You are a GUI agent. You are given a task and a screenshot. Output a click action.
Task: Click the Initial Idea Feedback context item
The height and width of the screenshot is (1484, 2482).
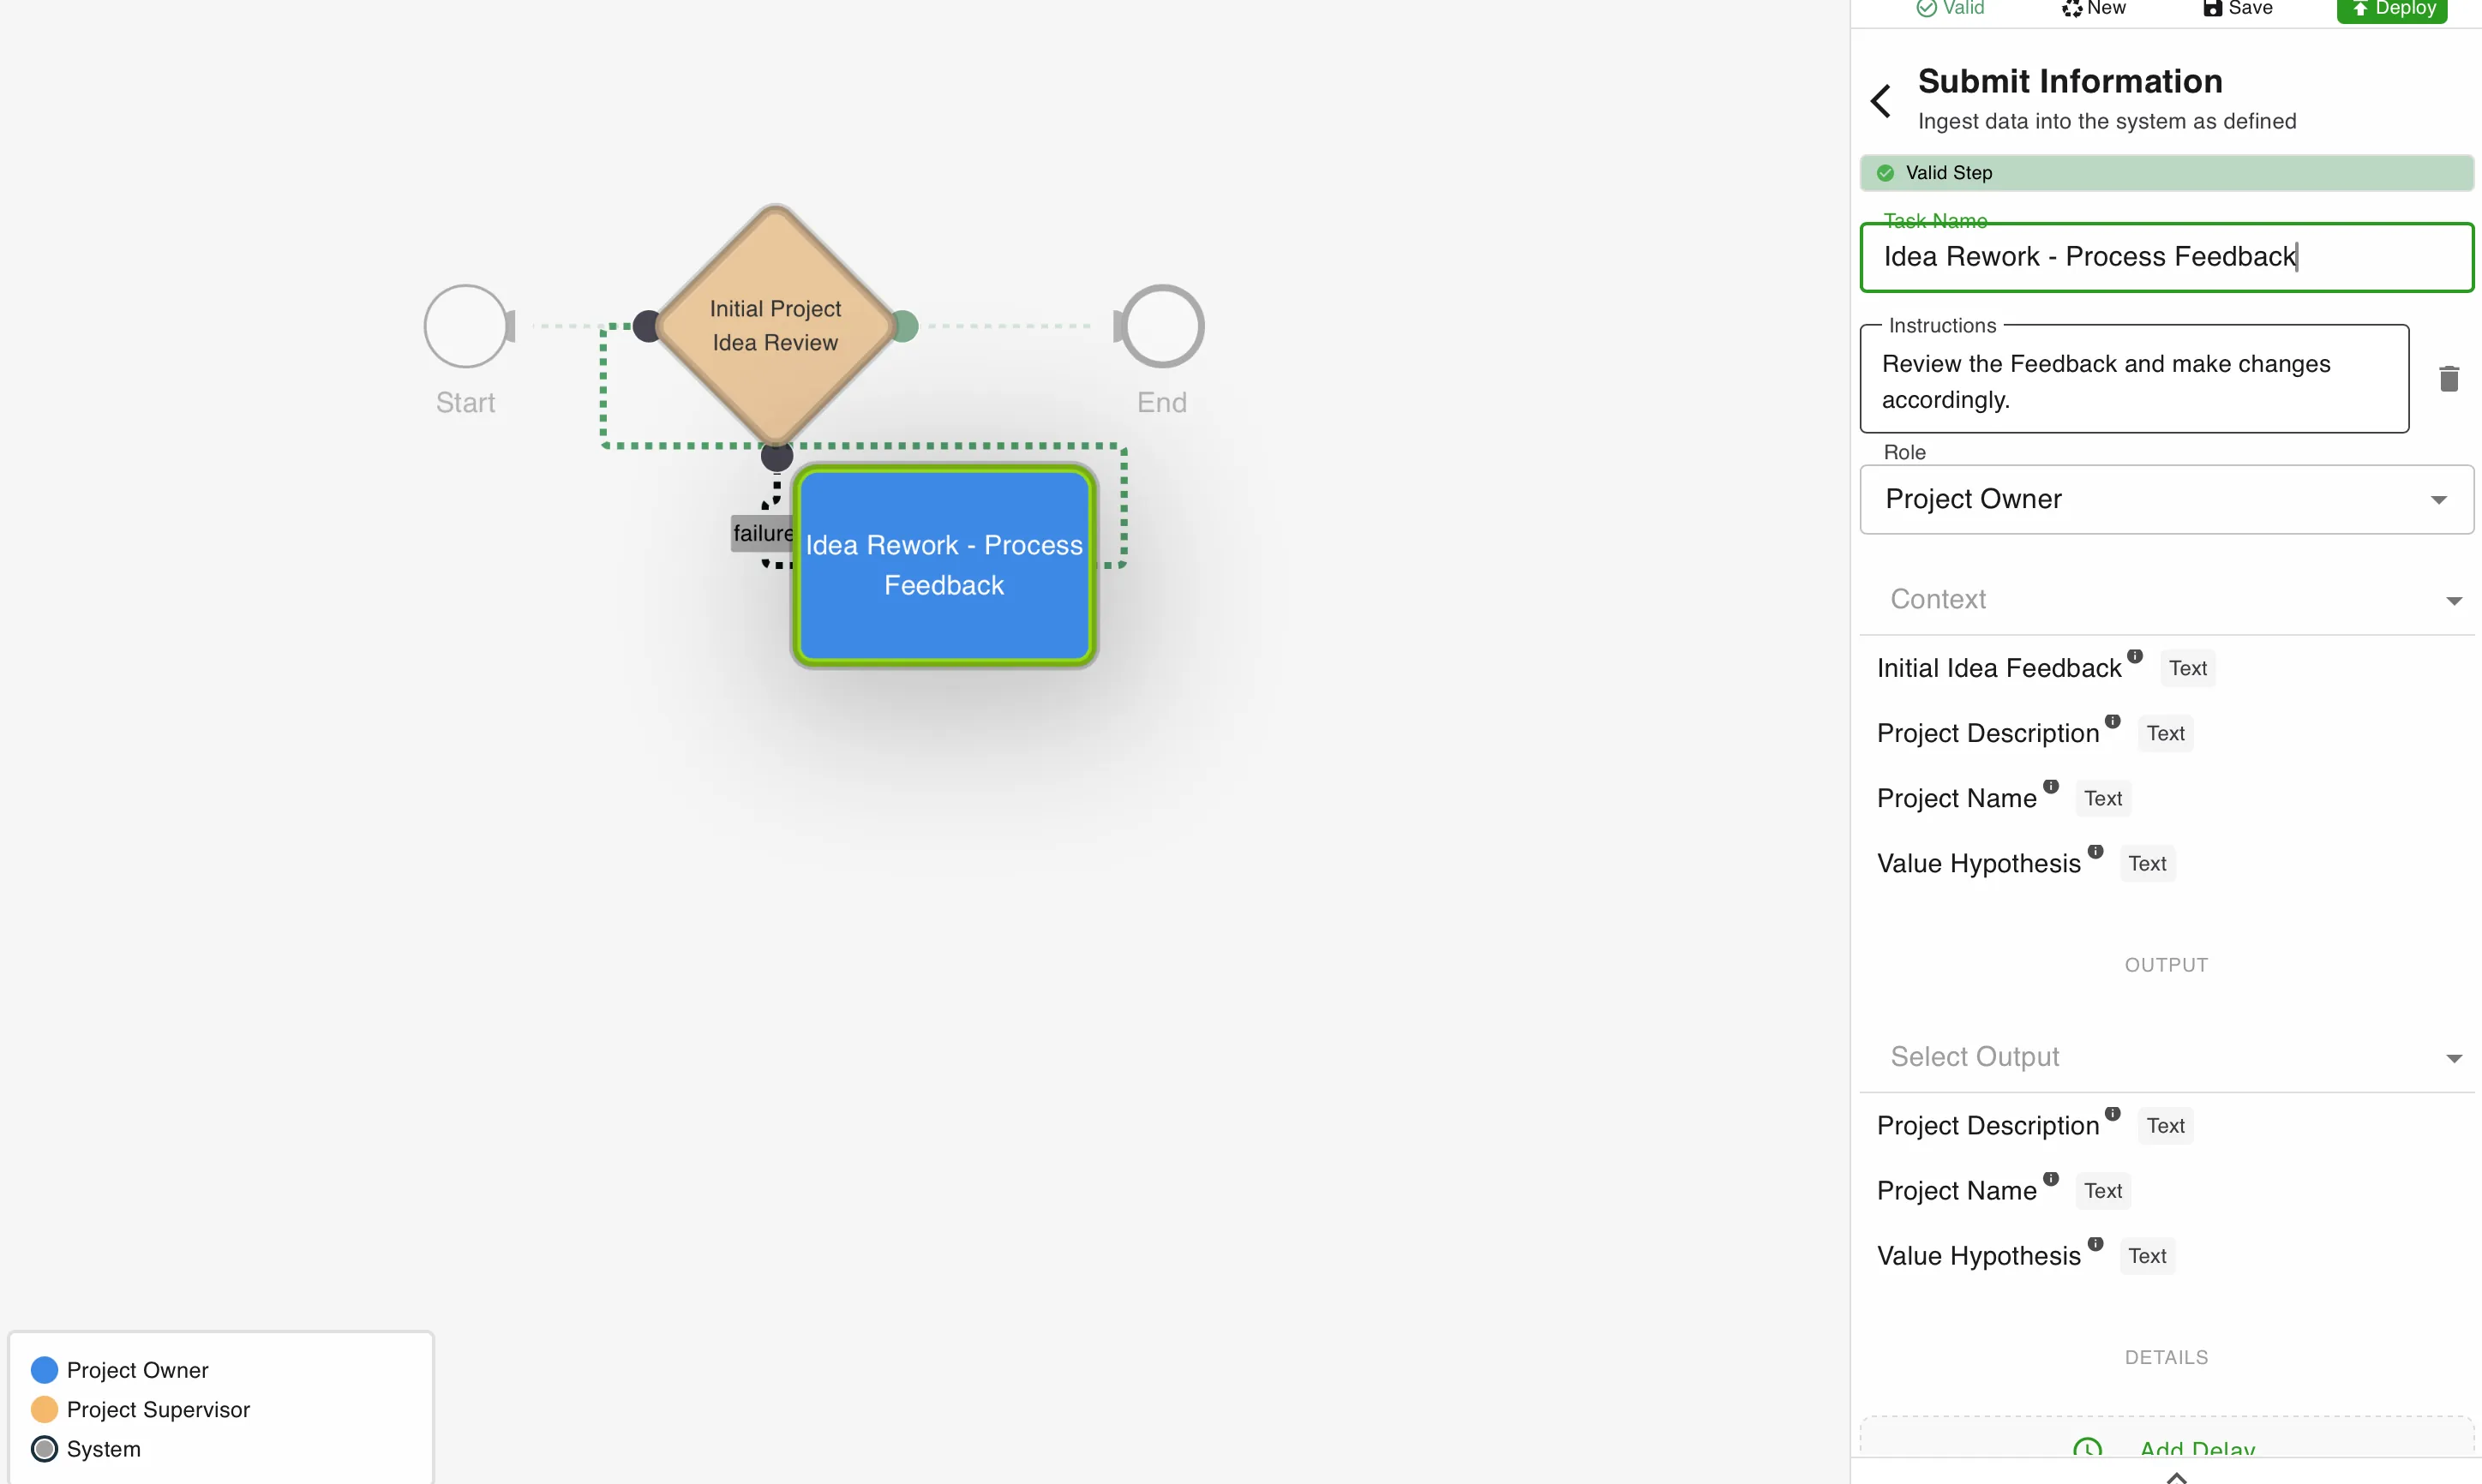pos(1999,668)
